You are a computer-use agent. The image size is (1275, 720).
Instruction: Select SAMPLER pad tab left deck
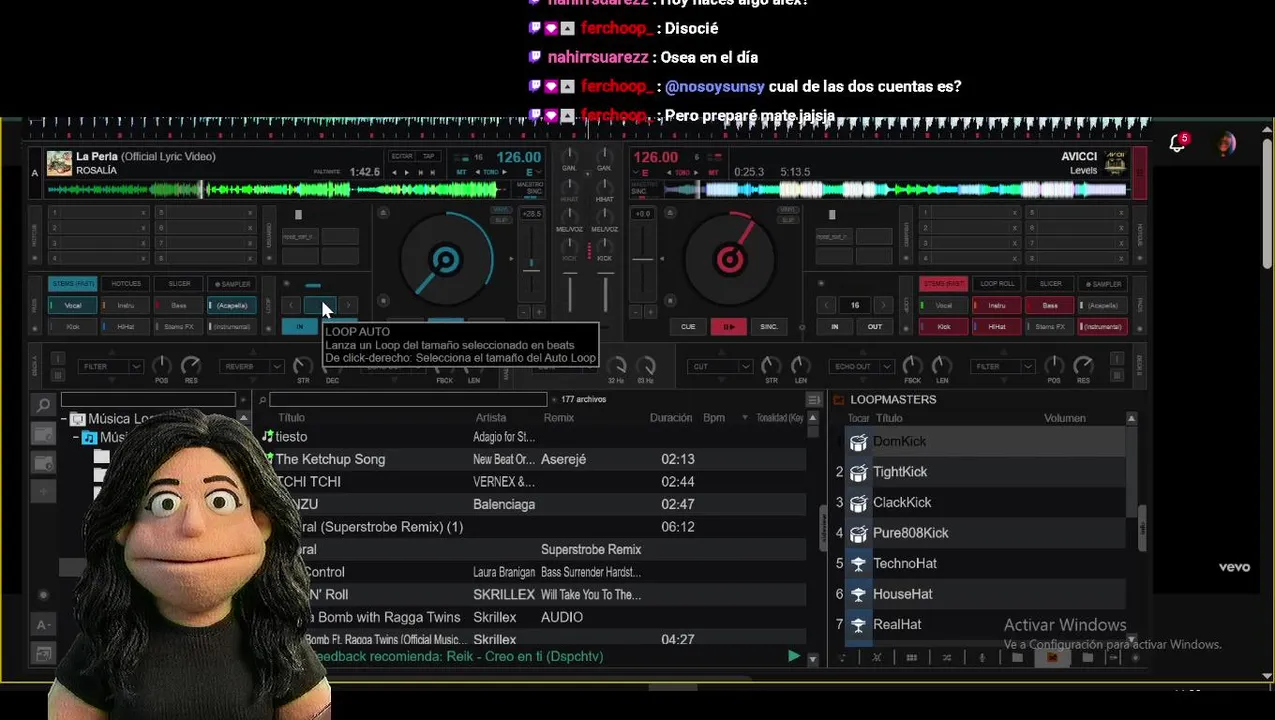click(x=232, y=284)
